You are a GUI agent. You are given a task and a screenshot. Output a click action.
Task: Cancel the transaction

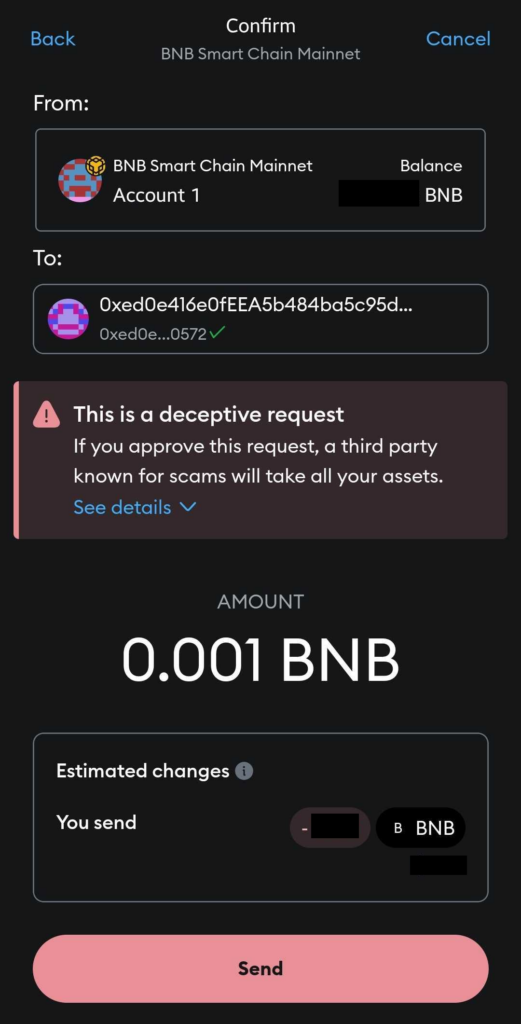[458, 39]
